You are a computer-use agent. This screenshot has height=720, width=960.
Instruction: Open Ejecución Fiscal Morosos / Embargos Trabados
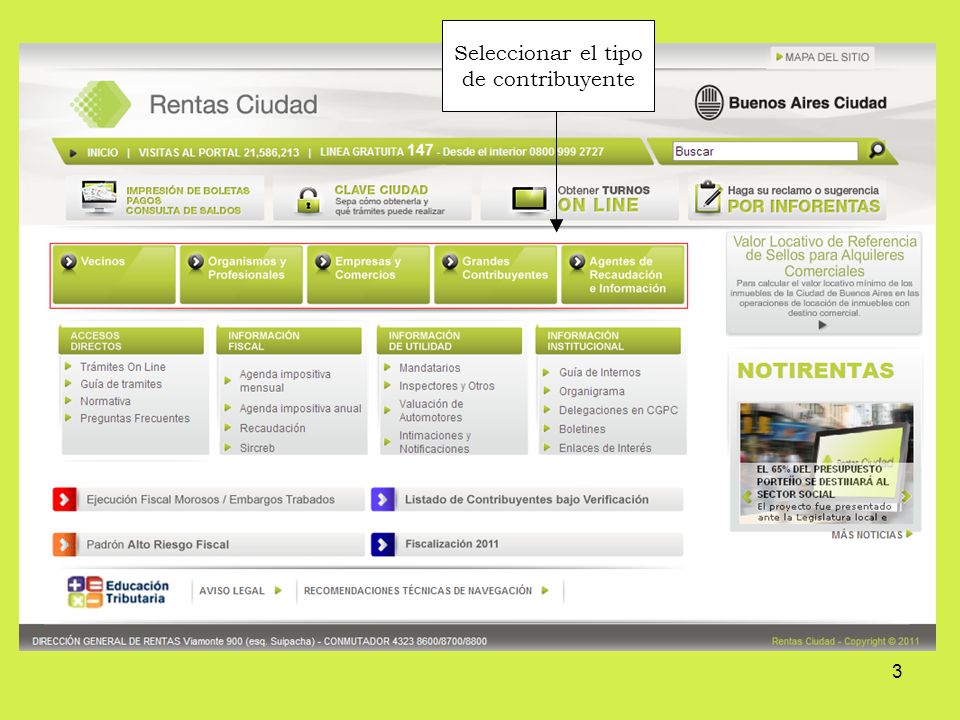pos(208,499)
